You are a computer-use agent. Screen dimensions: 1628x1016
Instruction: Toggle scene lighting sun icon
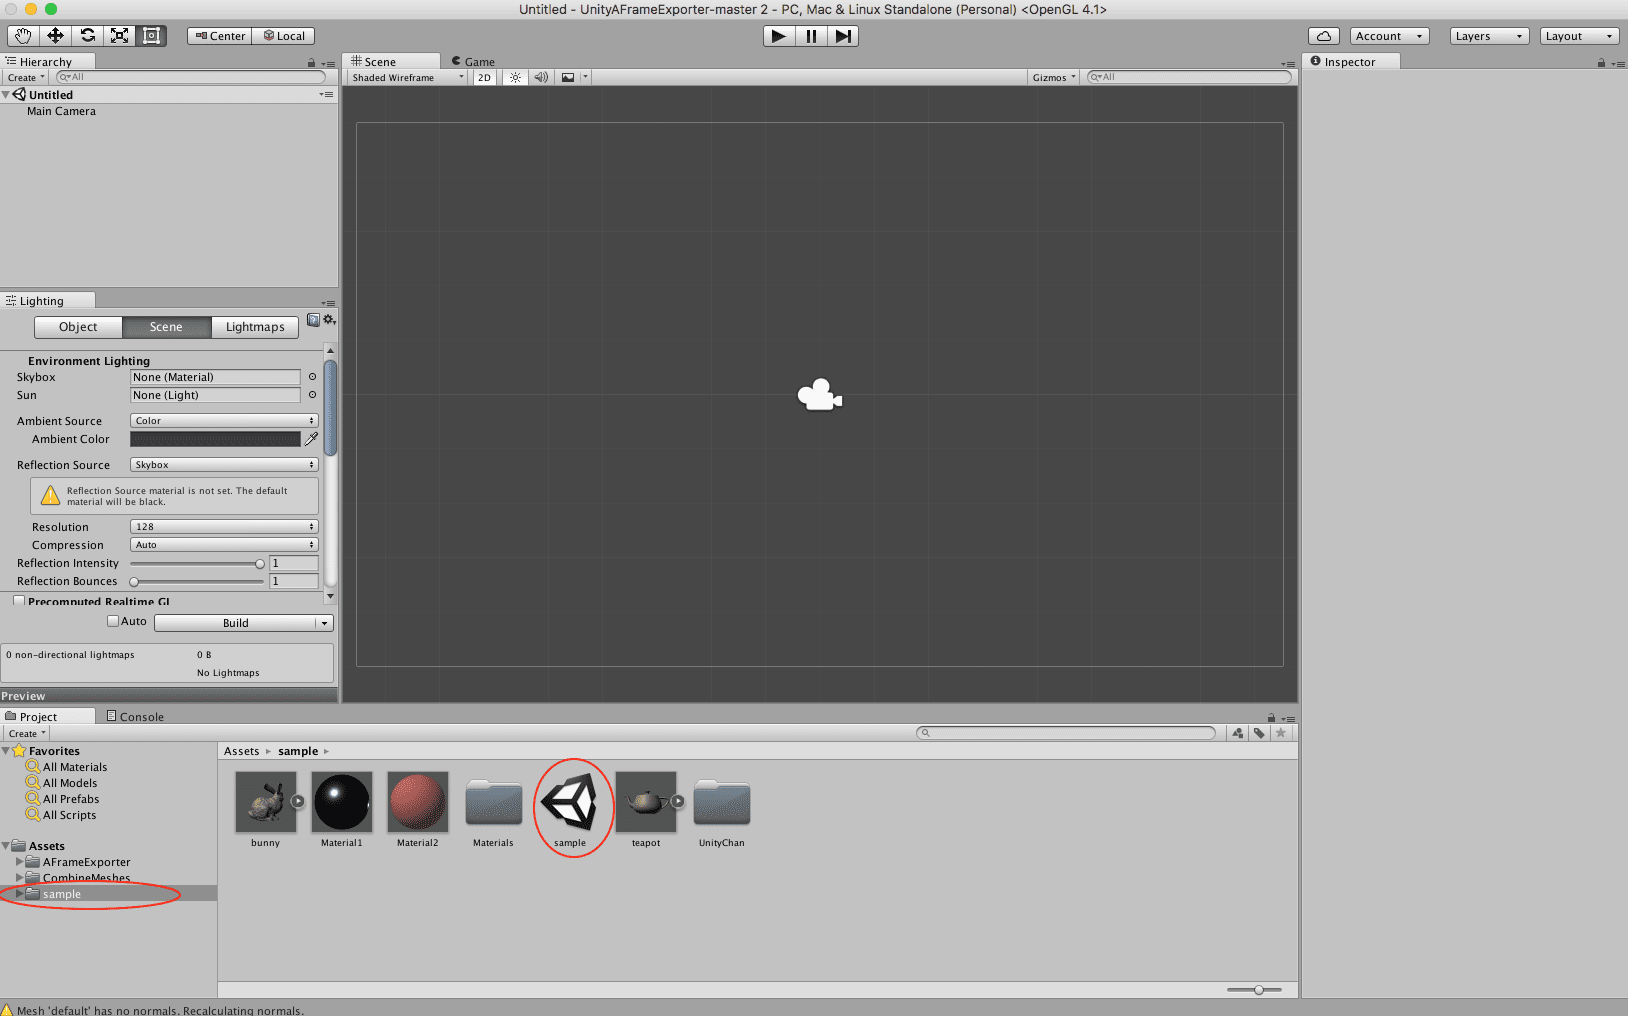point(515,77)
